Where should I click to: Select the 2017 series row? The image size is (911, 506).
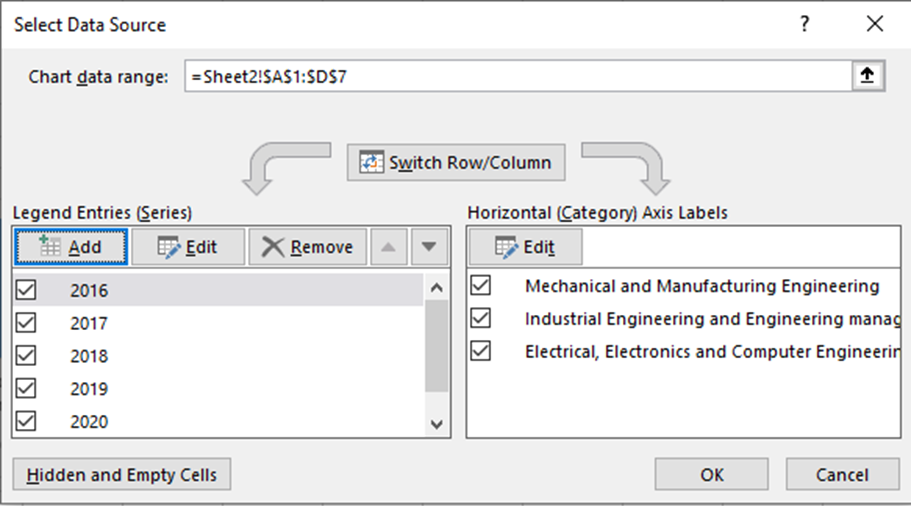click(218, 322)
